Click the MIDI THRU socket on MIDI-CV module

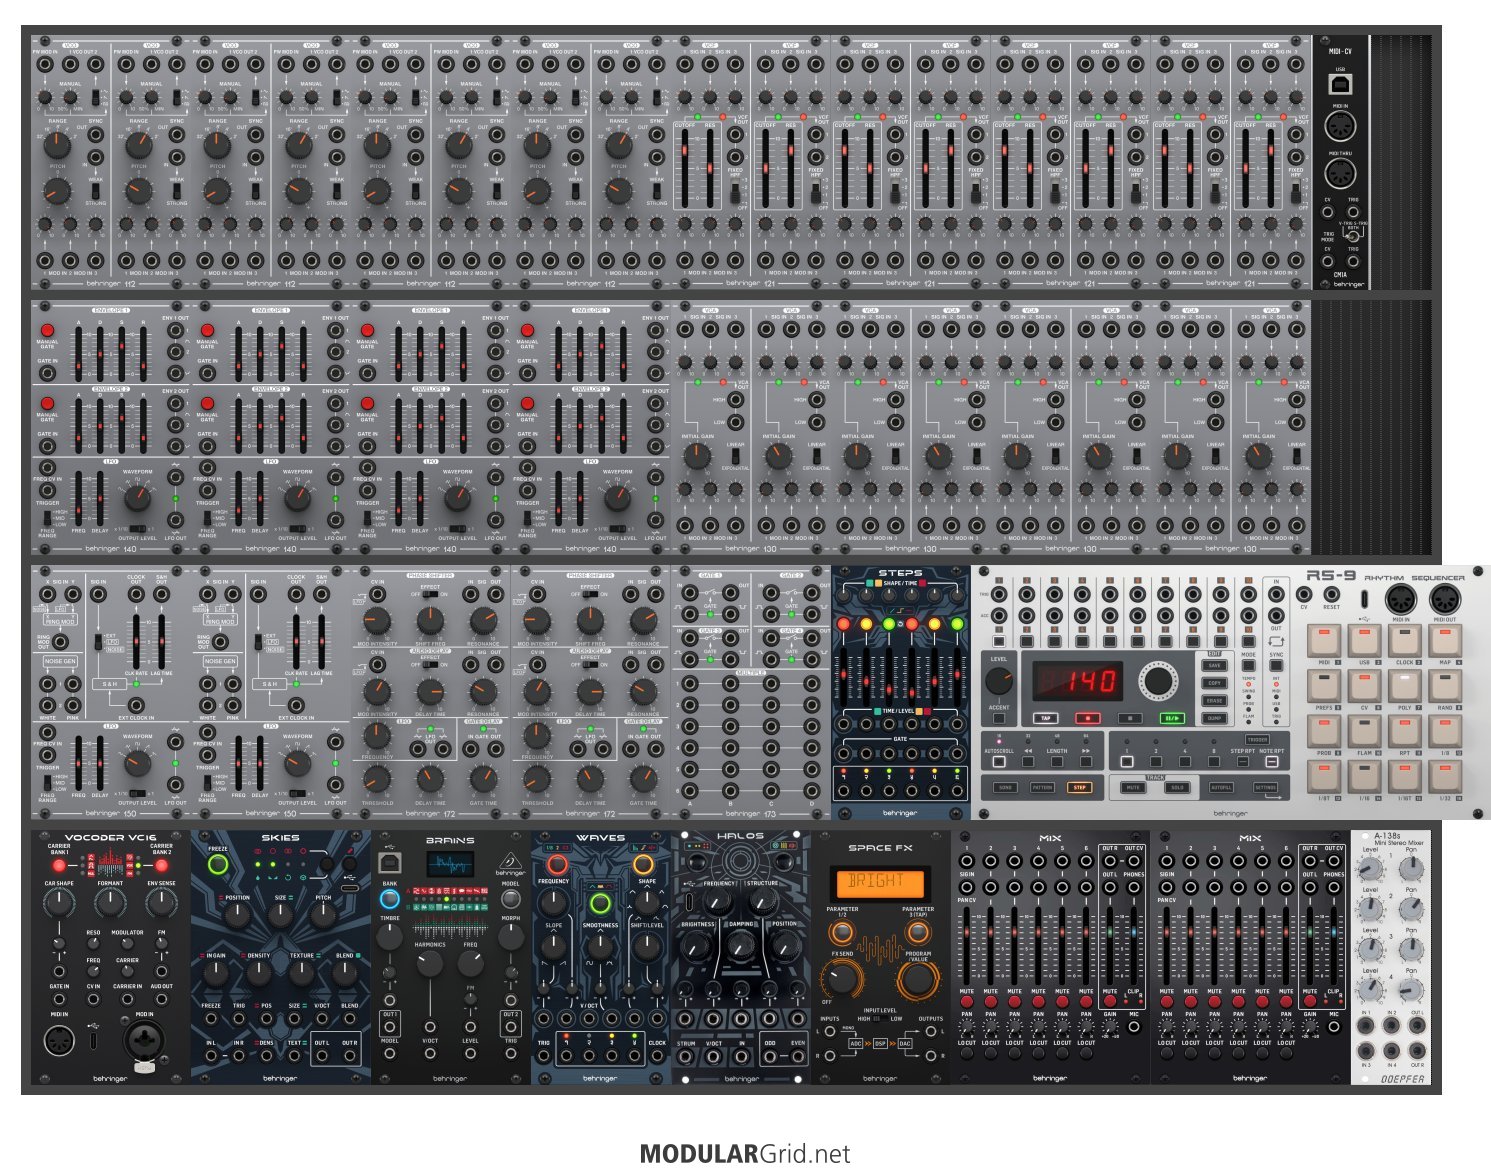1340,172
